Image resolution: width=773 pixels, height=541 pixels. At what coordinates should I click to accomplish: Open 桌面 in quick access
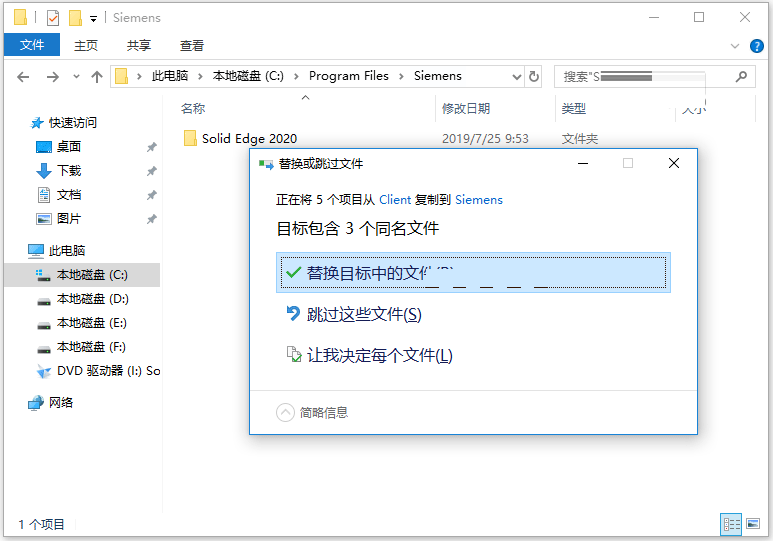[x=69, y=146]
